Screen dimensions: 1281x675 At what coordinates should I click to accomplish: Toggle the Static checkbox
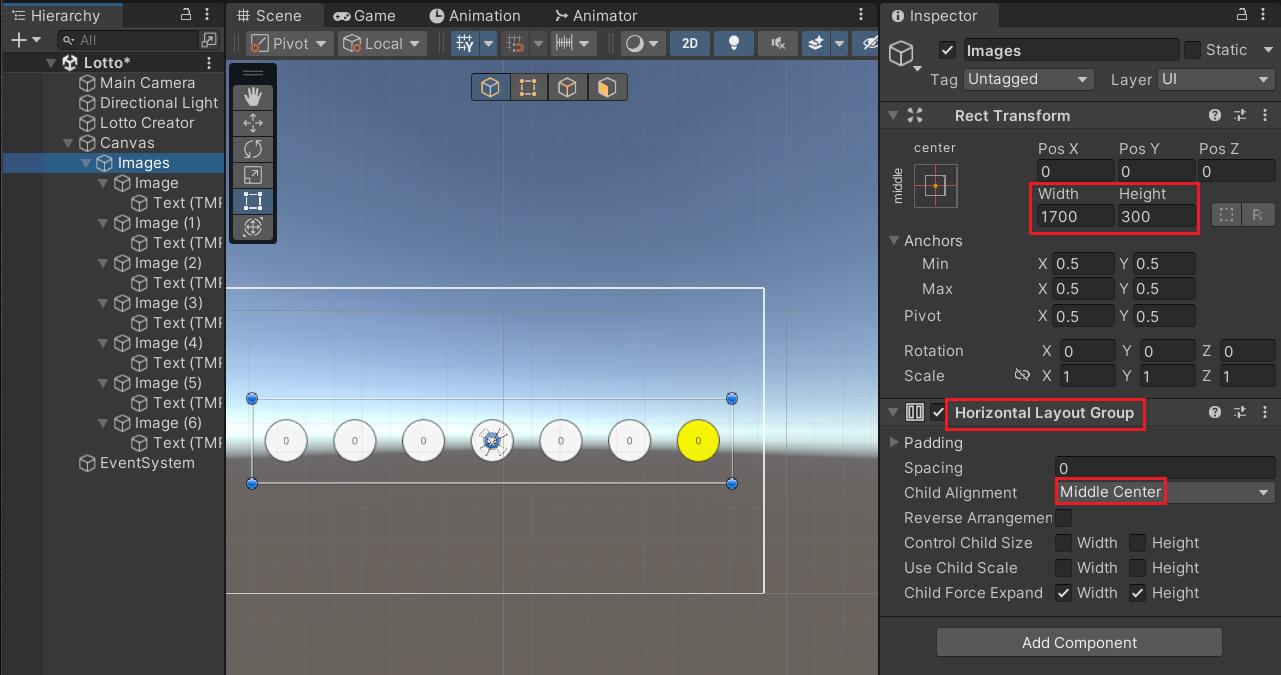[1192, 50]
